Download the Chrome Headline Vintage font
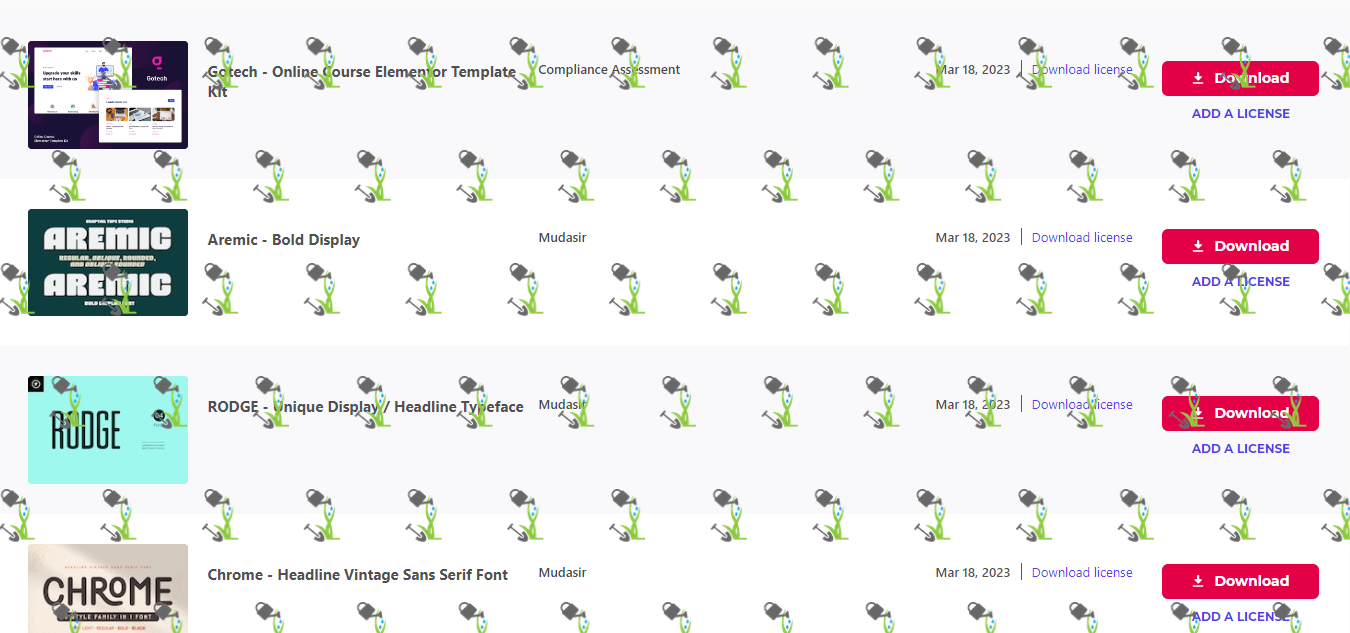Image resolution: width=1350 pixels, height=633 pixels. coord(1240,581)
